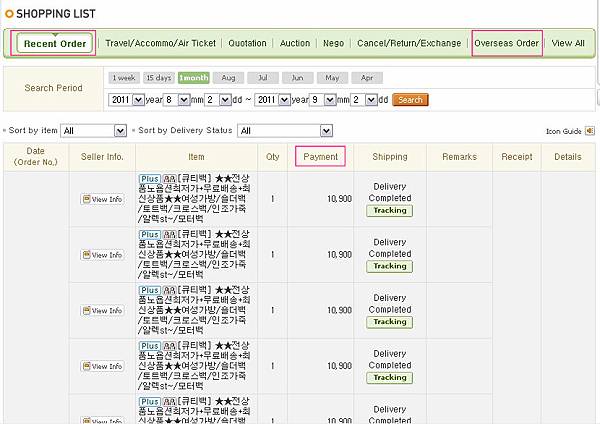Image resolution: width=600 pixels, height=424 pixels.
Task: Go to the View All tab
Action: click(x=567, y=43)
